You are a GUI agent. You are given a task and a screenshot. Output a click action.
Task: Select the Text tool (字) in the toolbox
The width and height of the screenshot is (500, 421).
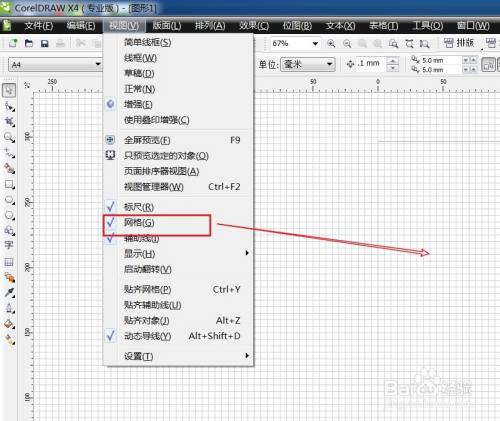point(9,246)
